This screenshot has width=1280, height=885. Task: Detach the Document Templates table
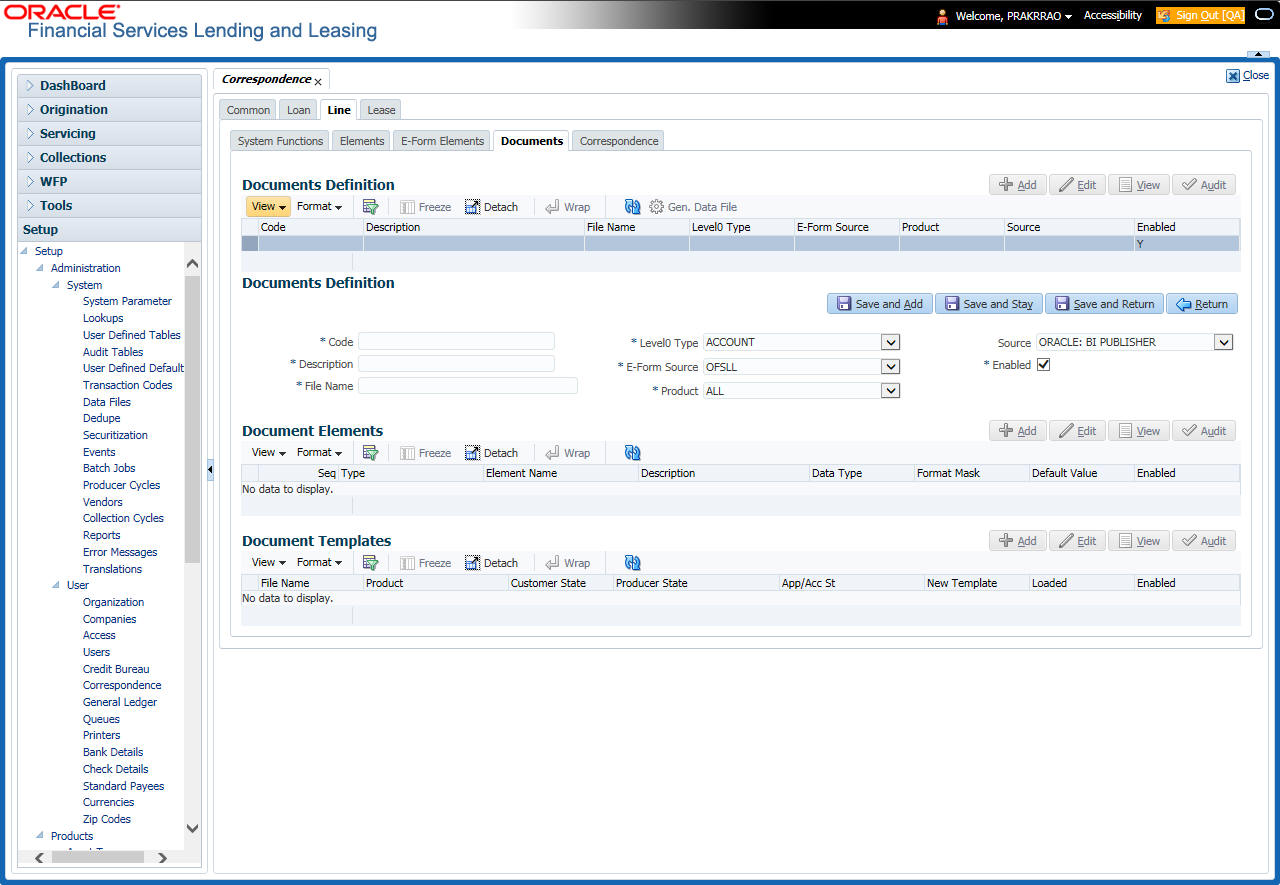pyautogui.click(x=491, y=563)
